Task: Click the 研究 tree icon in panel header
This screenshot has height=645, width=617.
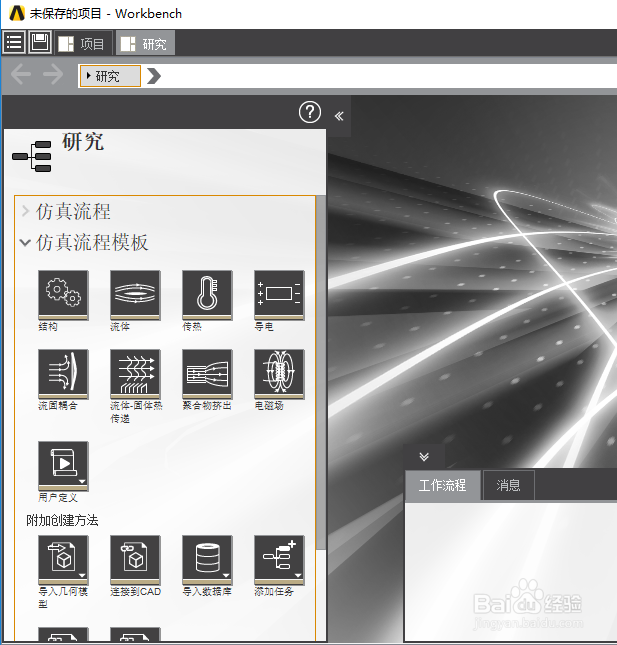Action: 32,156
